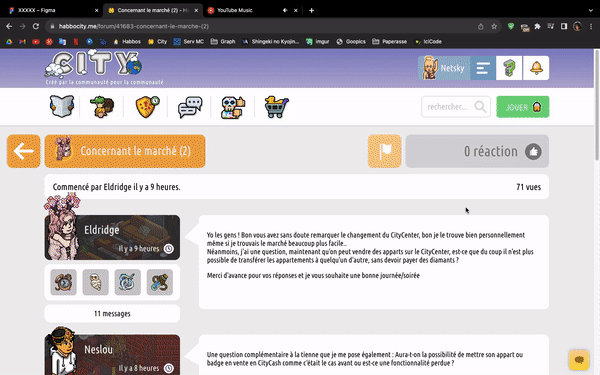Open the shop cart icon
This screenshot has width=600, height=375.
tap(276, 107)
